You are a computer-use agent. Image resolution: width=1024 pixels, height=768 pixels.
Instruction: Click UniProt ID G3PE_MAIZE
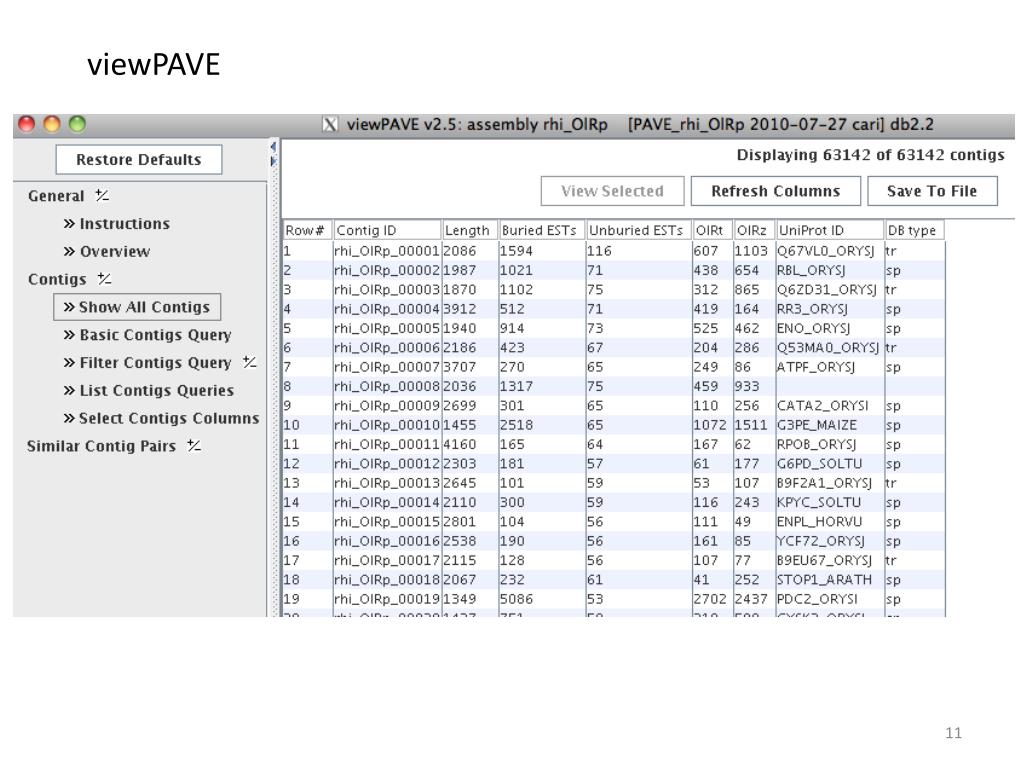816,425
